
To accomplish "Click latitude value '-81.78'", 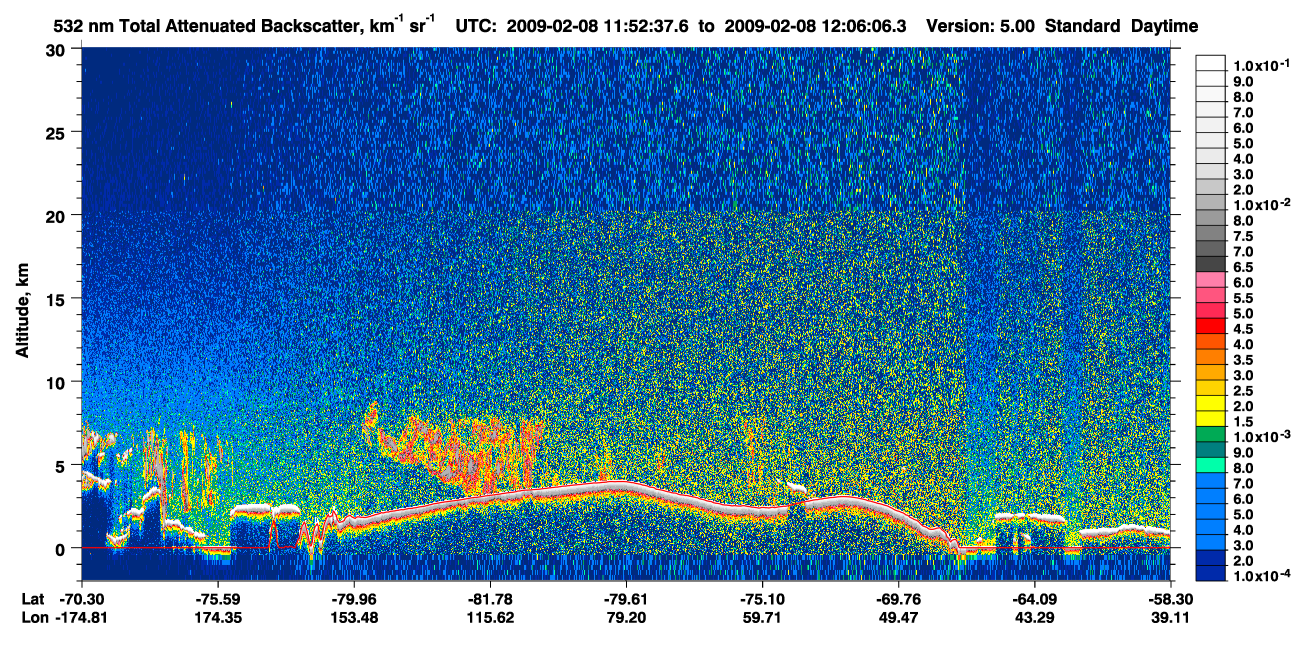I will tap(490, 599).
